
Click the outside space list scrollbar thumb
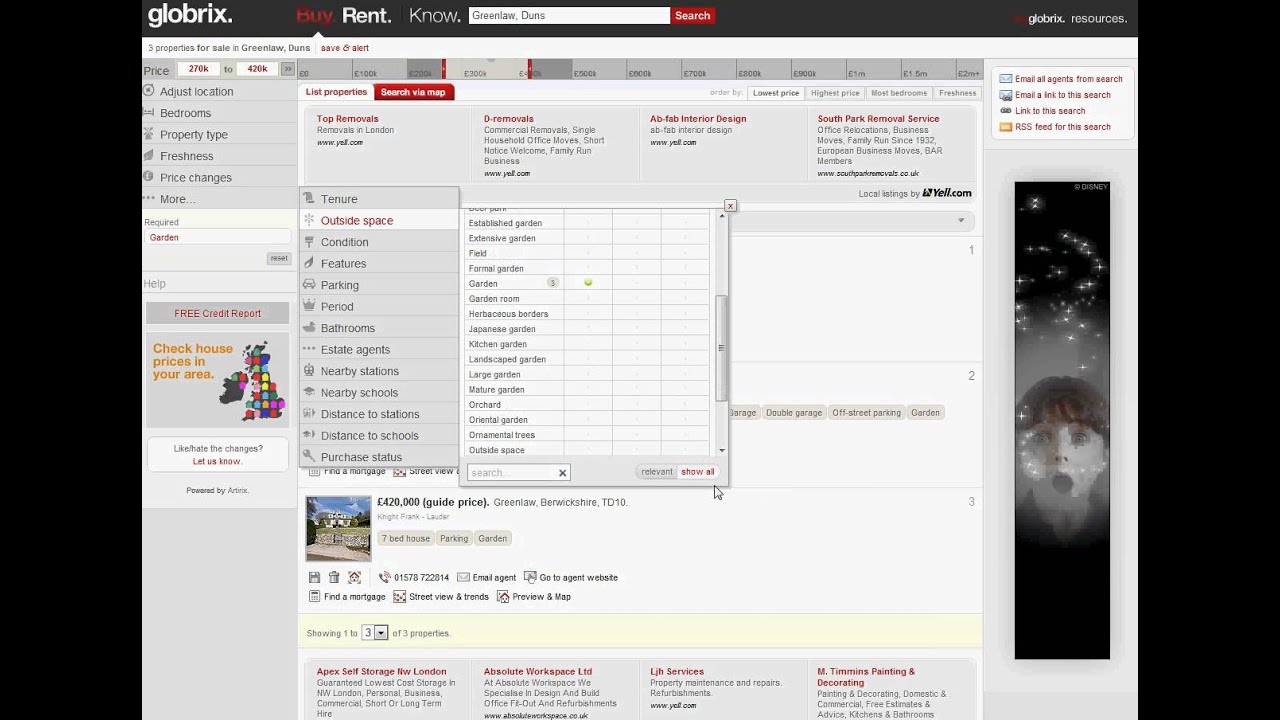[x=721, y=348]
